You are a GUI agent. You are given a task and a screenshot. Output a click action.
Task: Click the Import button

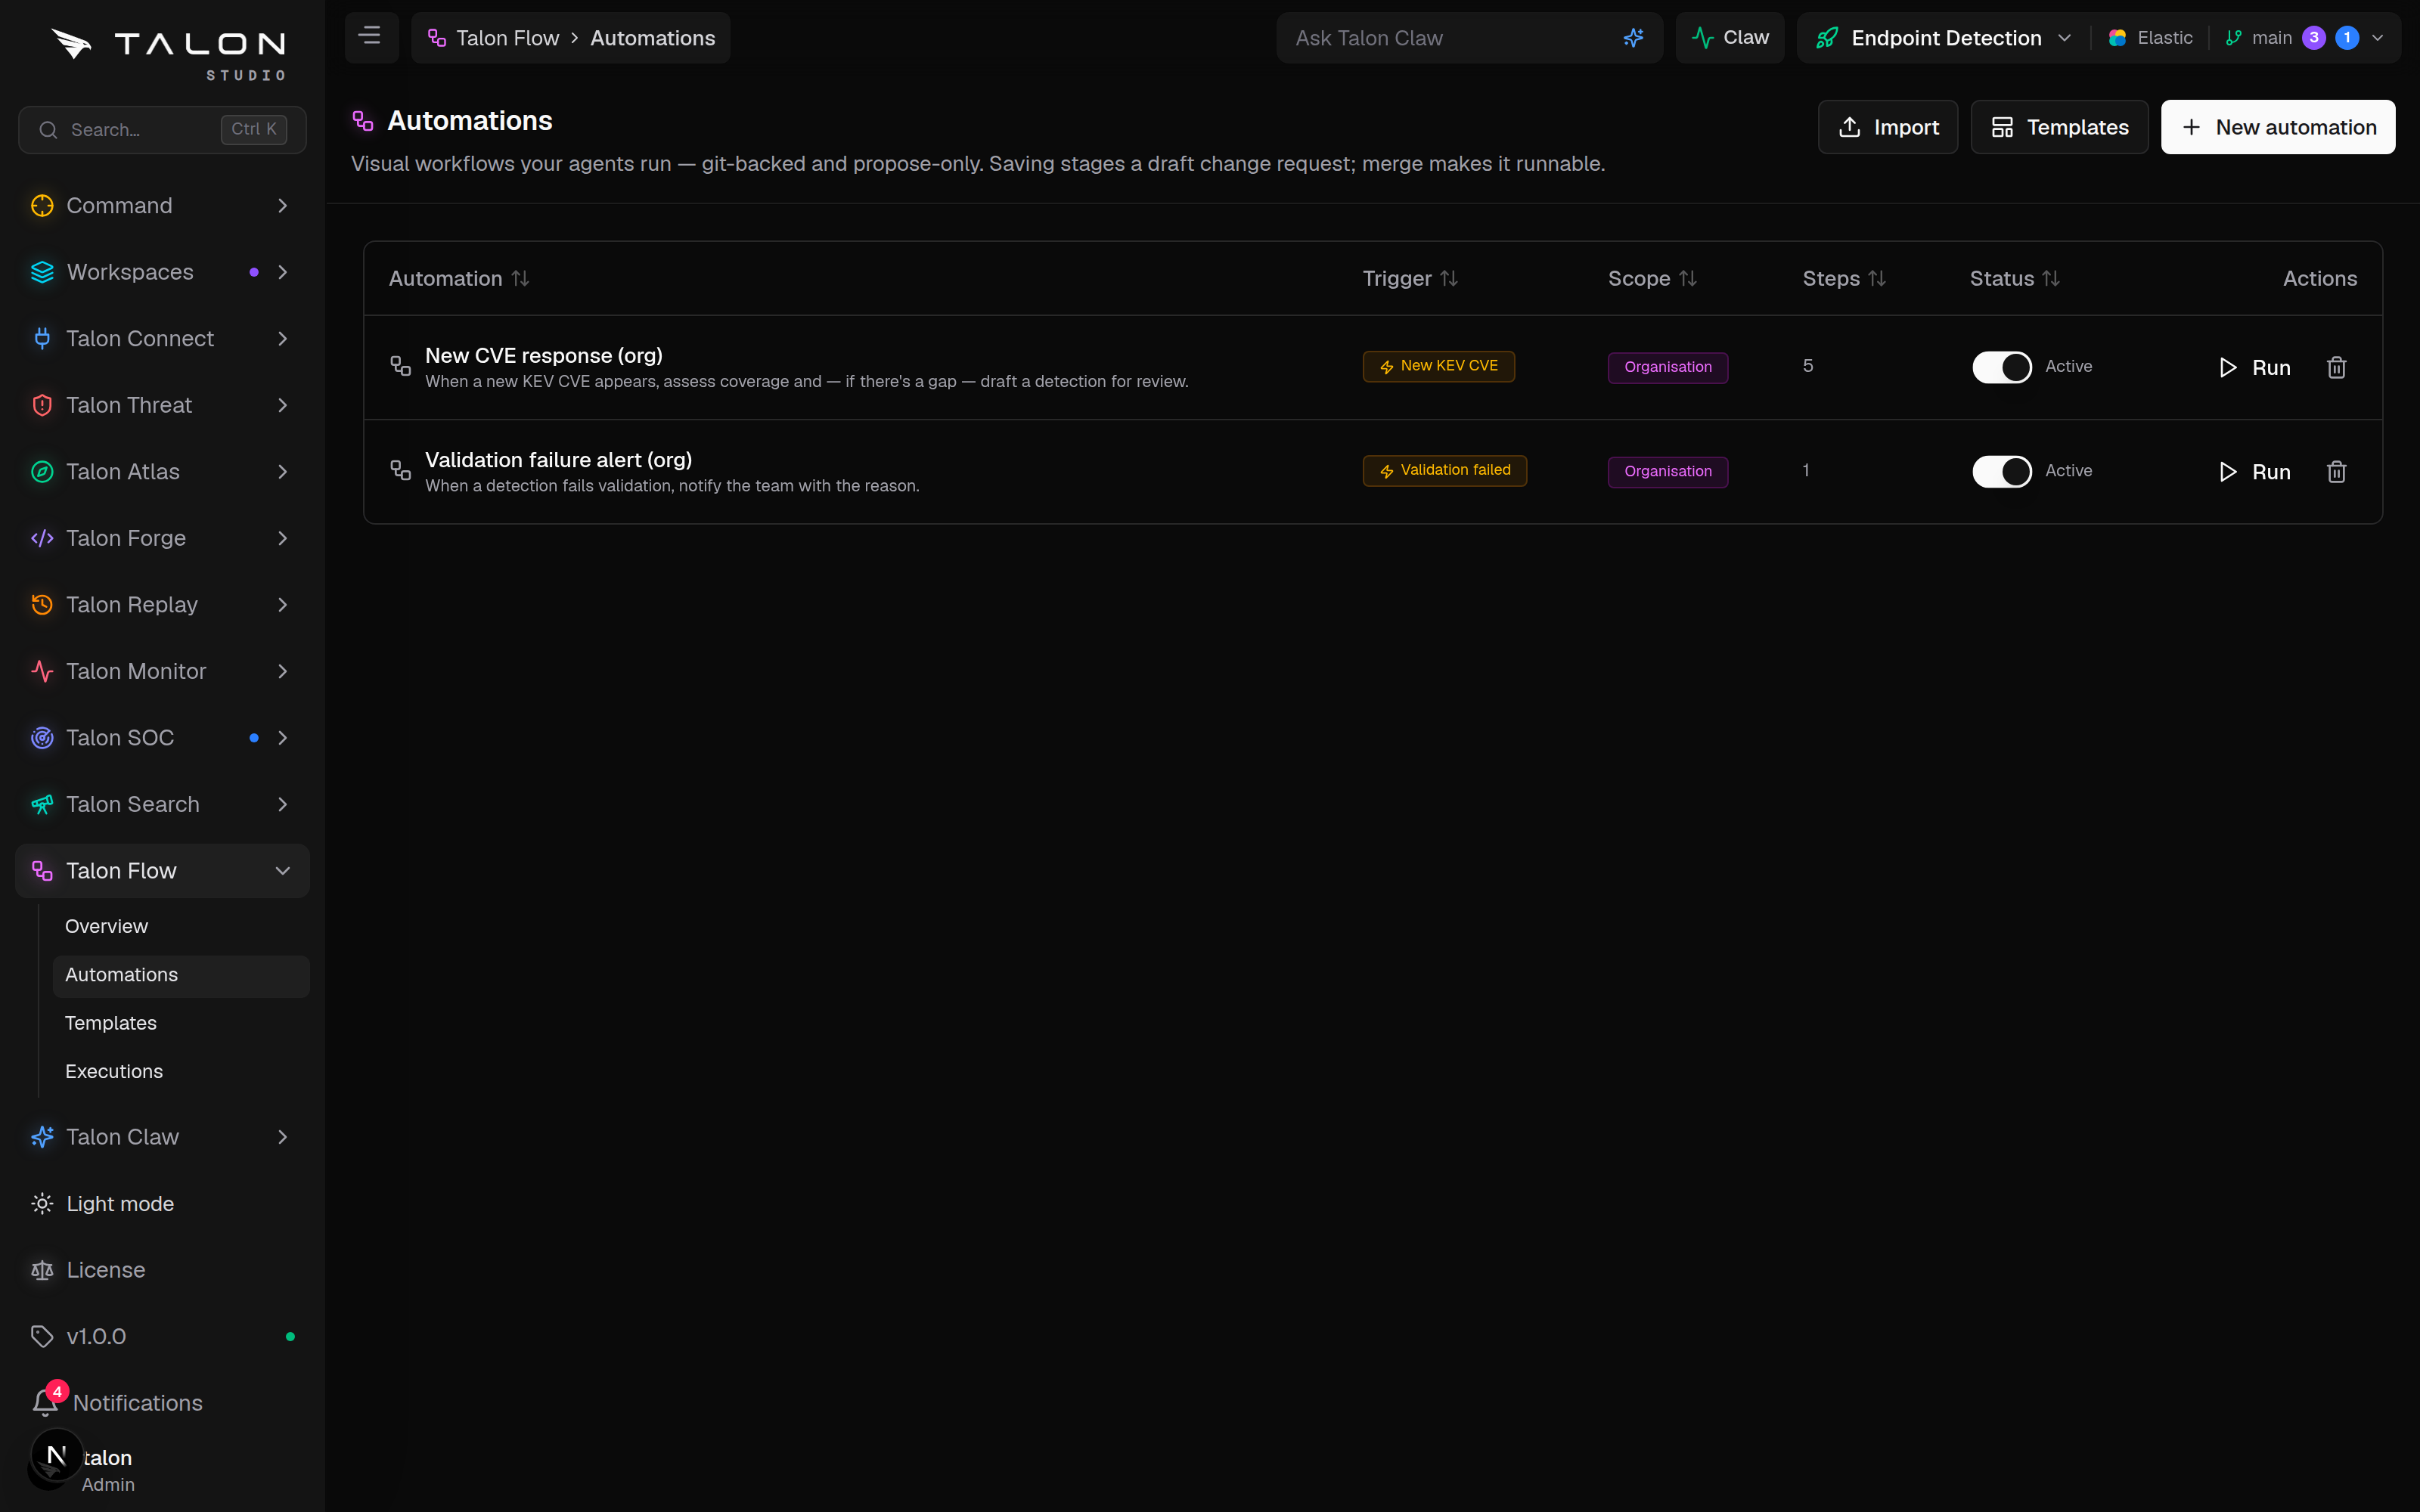1887,127
